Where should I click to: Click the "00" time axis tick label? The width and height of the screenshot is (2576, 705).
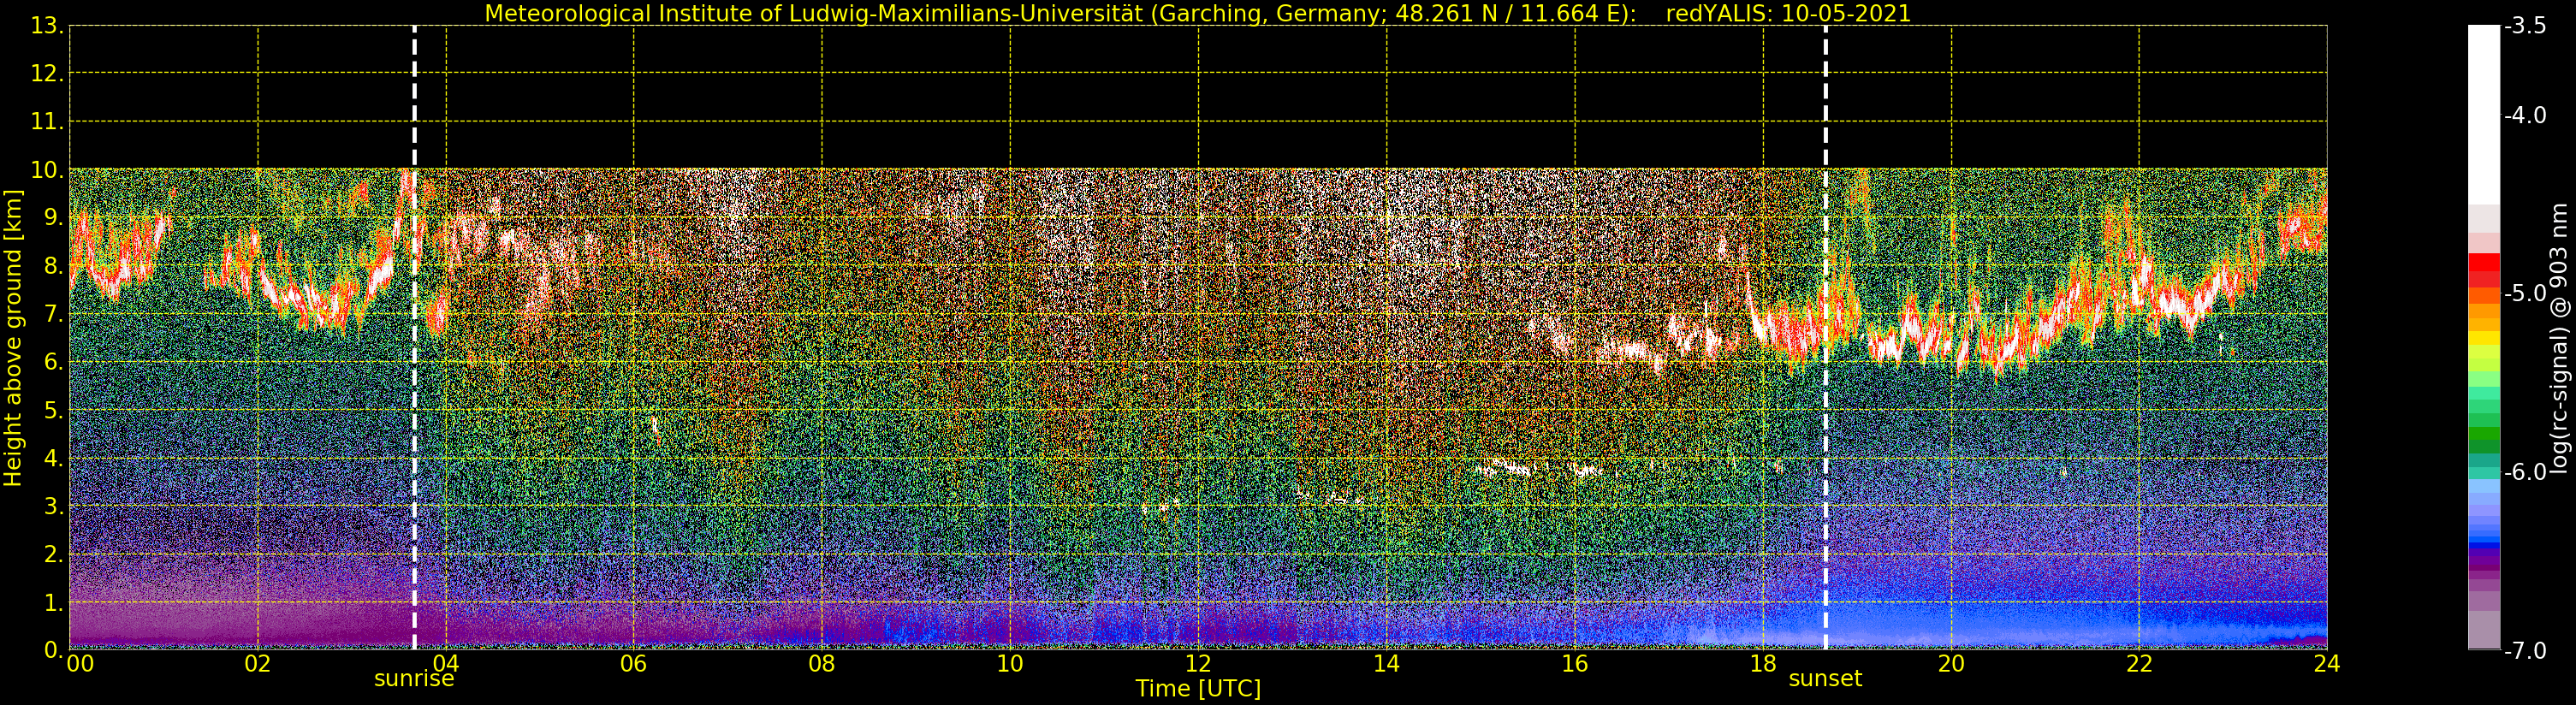[80, 664]
